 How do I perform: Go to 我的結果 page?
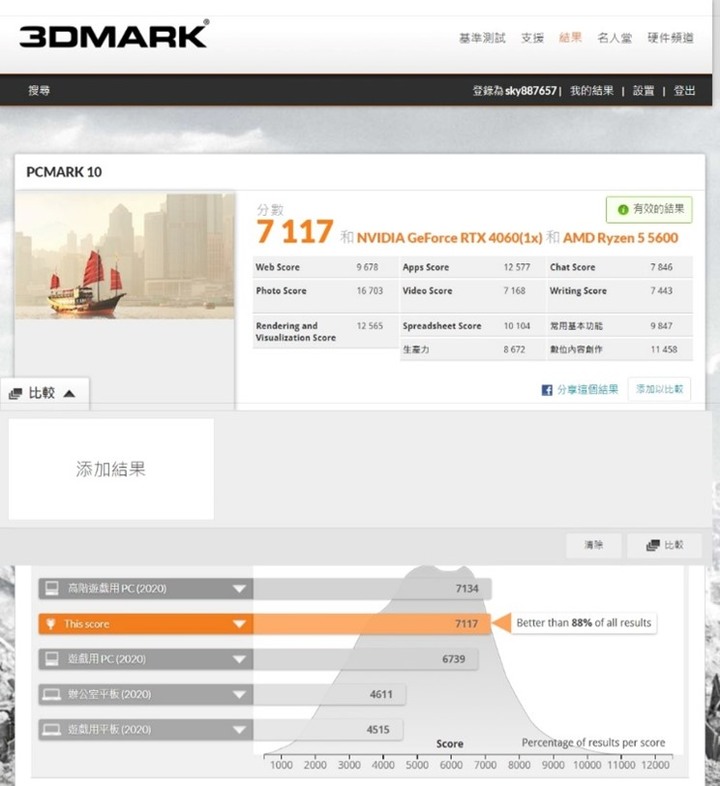coord(592,91)
